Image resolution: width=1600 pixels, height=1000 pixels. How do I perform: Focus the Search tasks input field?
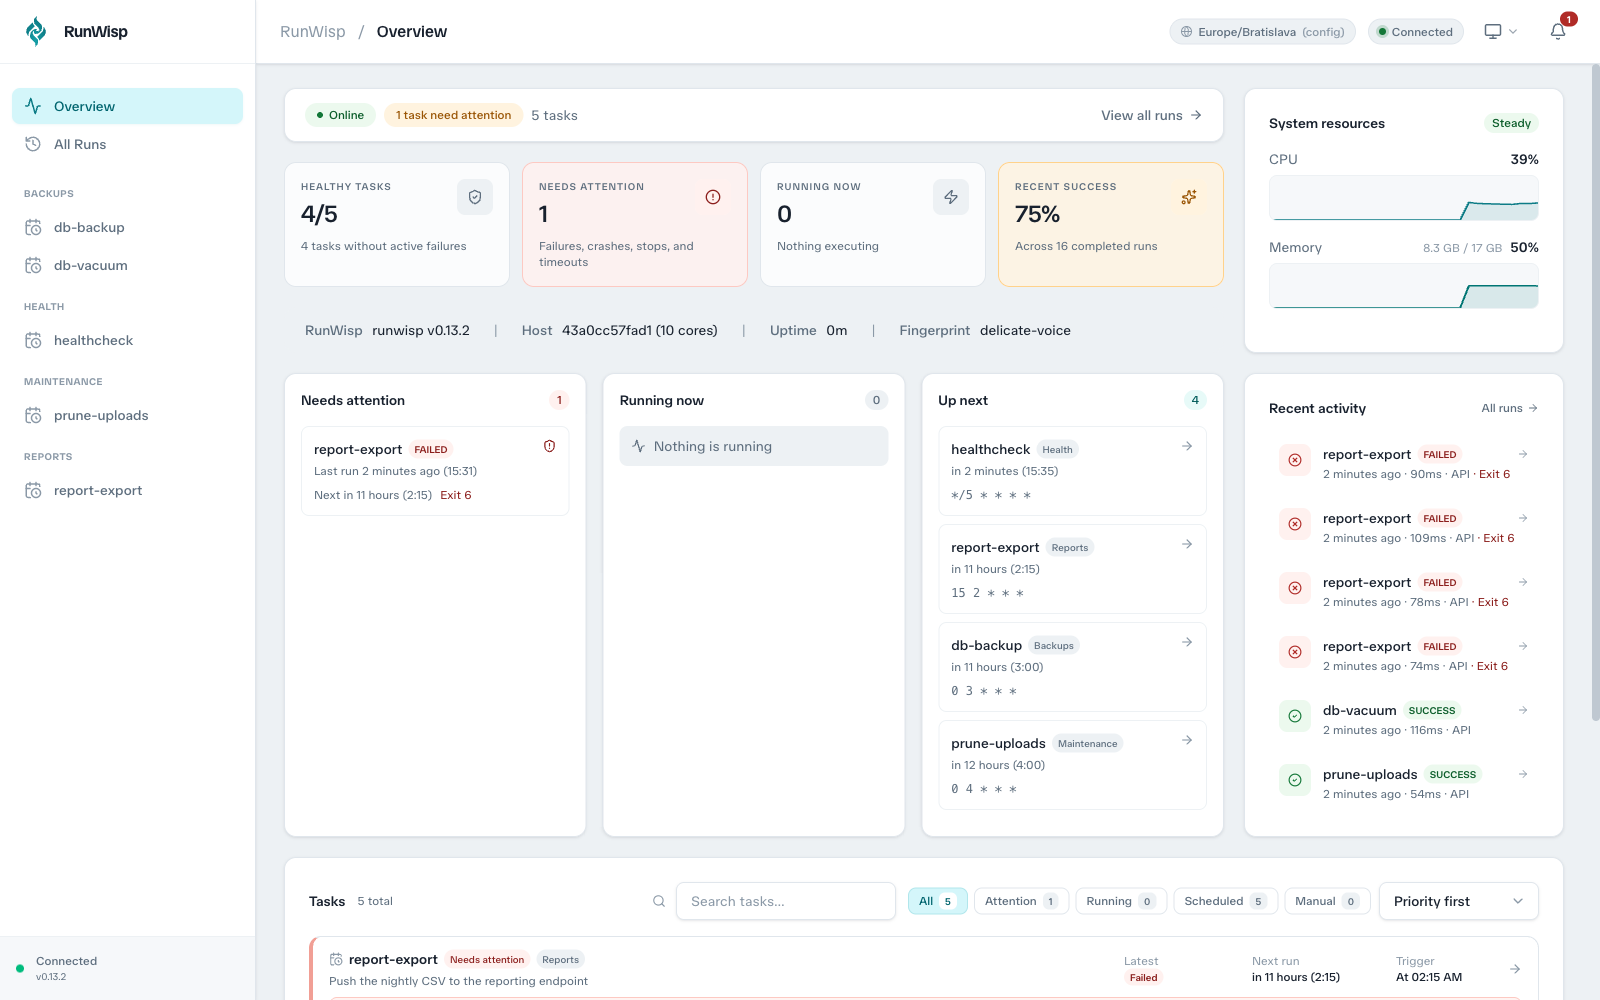coord(786,901)
